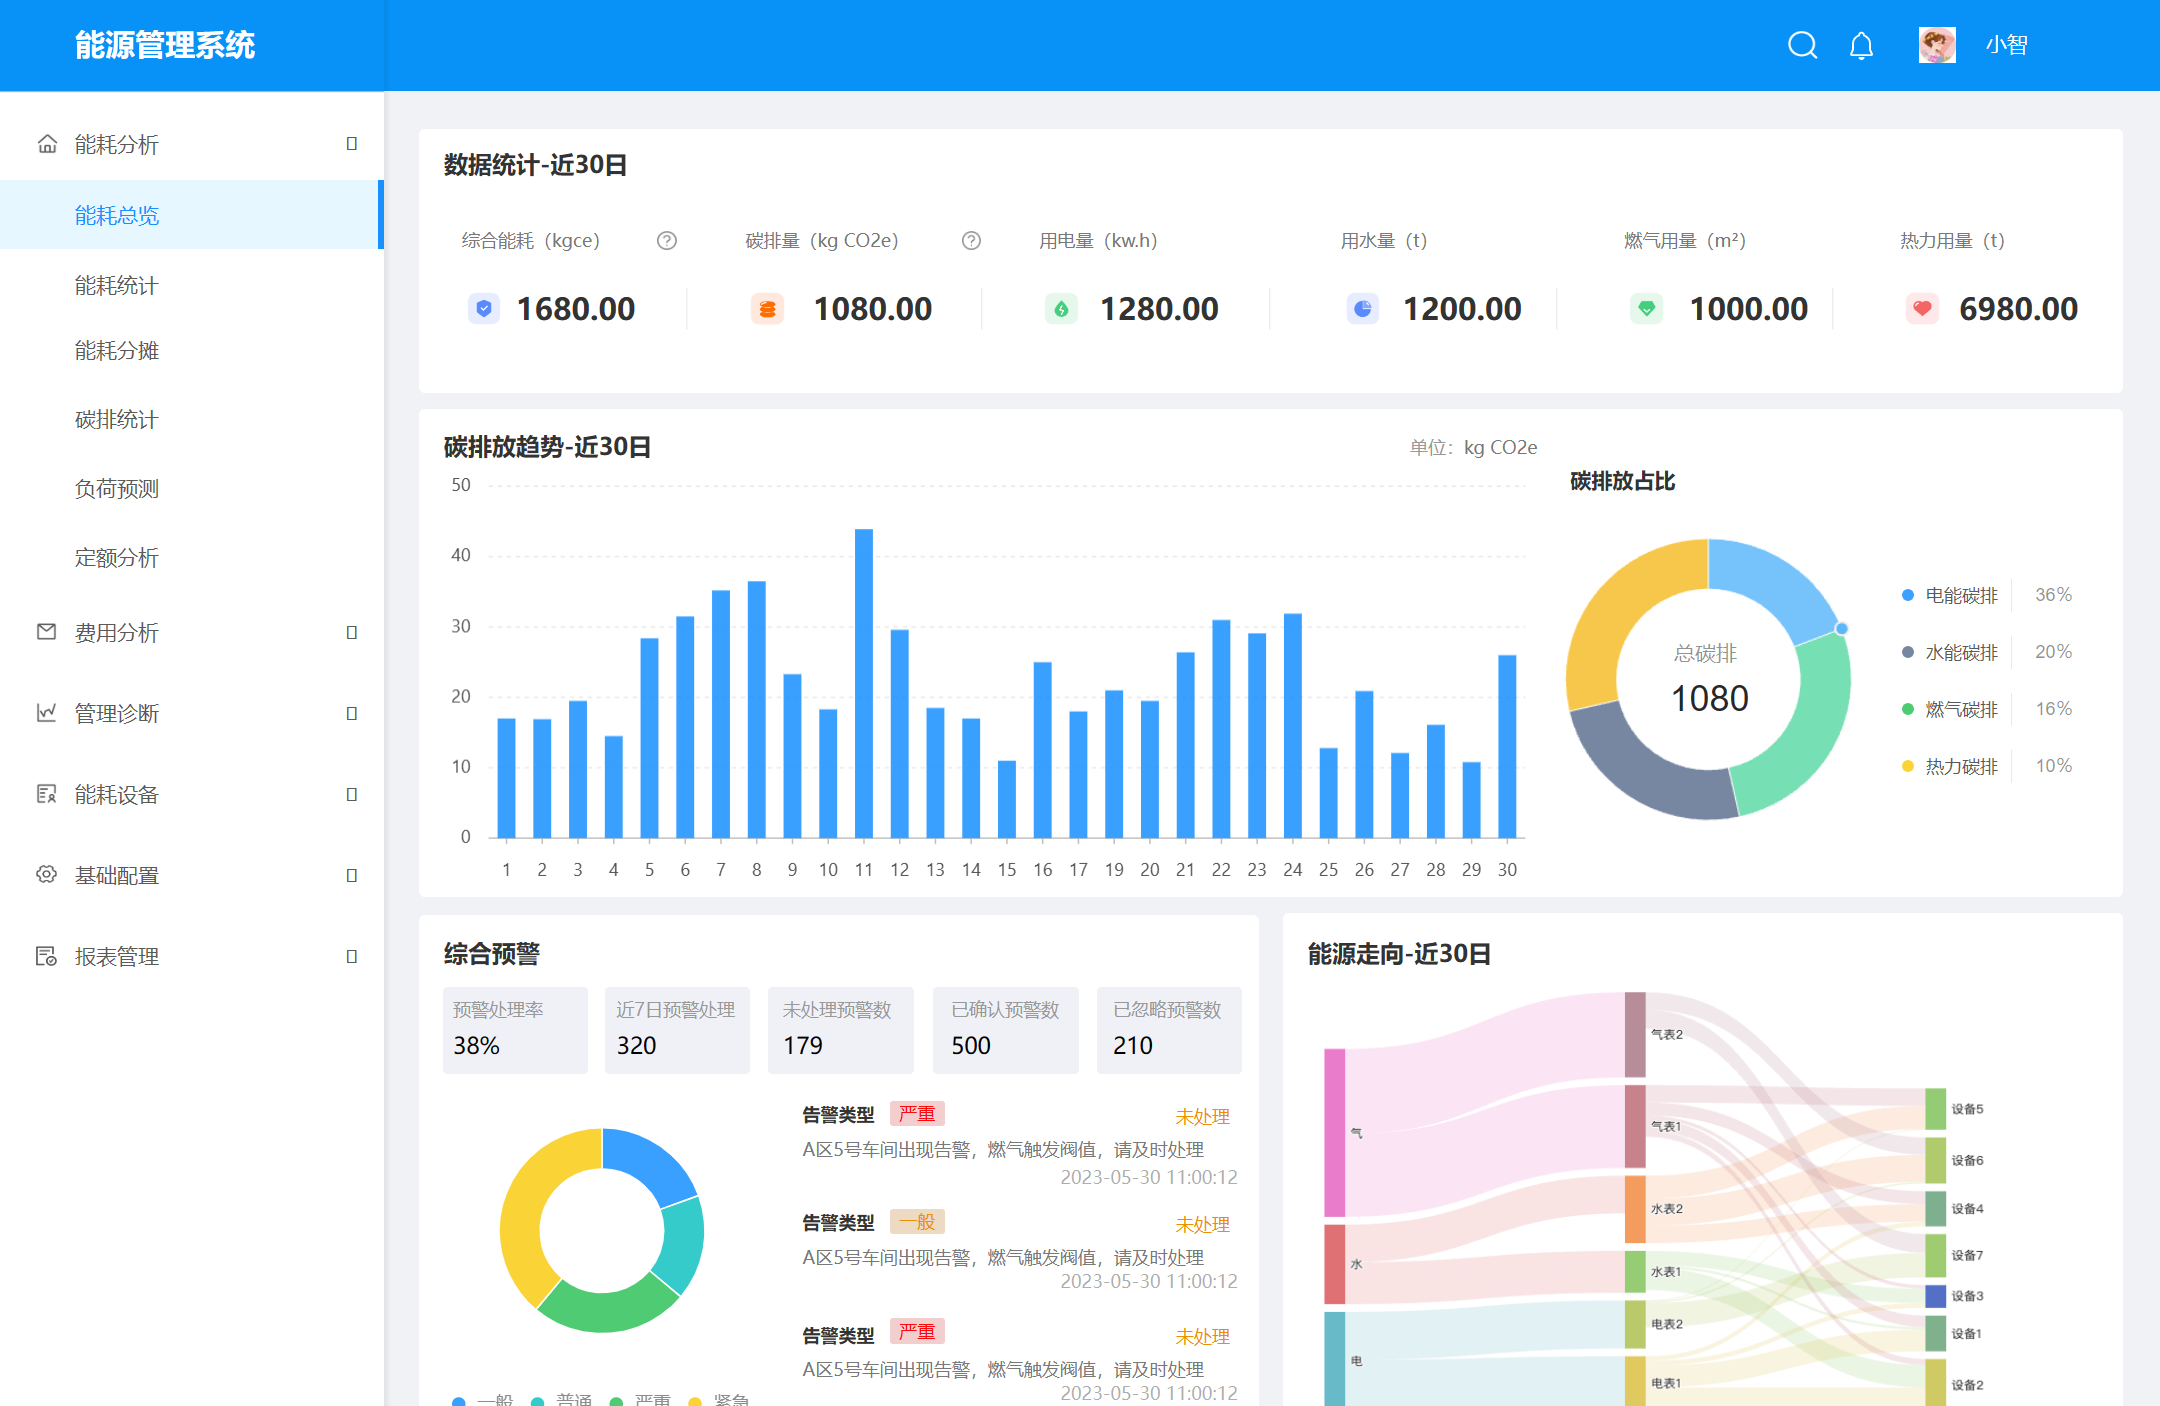The height and width of the screenshot is (1406, 2160).
Task: Toggle the 燃气碳排 legend item
Action: point(1949,709)
